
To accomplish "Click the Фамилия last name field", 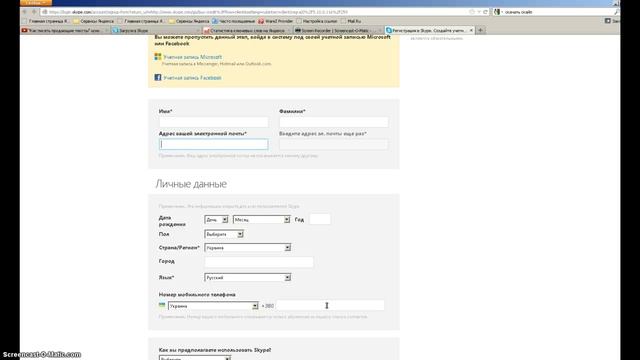I will pos(334,122).
